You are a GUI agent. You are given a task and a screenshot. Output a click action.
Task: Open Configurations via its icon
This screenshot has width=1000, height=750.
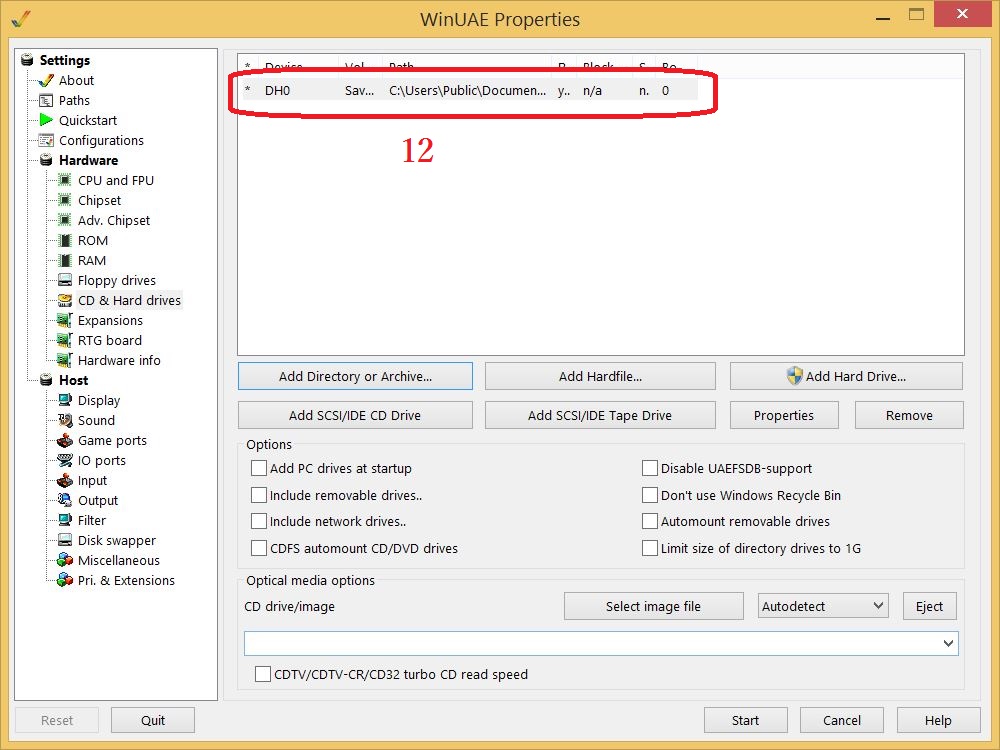pyautogui.click(x=46, y=140)
